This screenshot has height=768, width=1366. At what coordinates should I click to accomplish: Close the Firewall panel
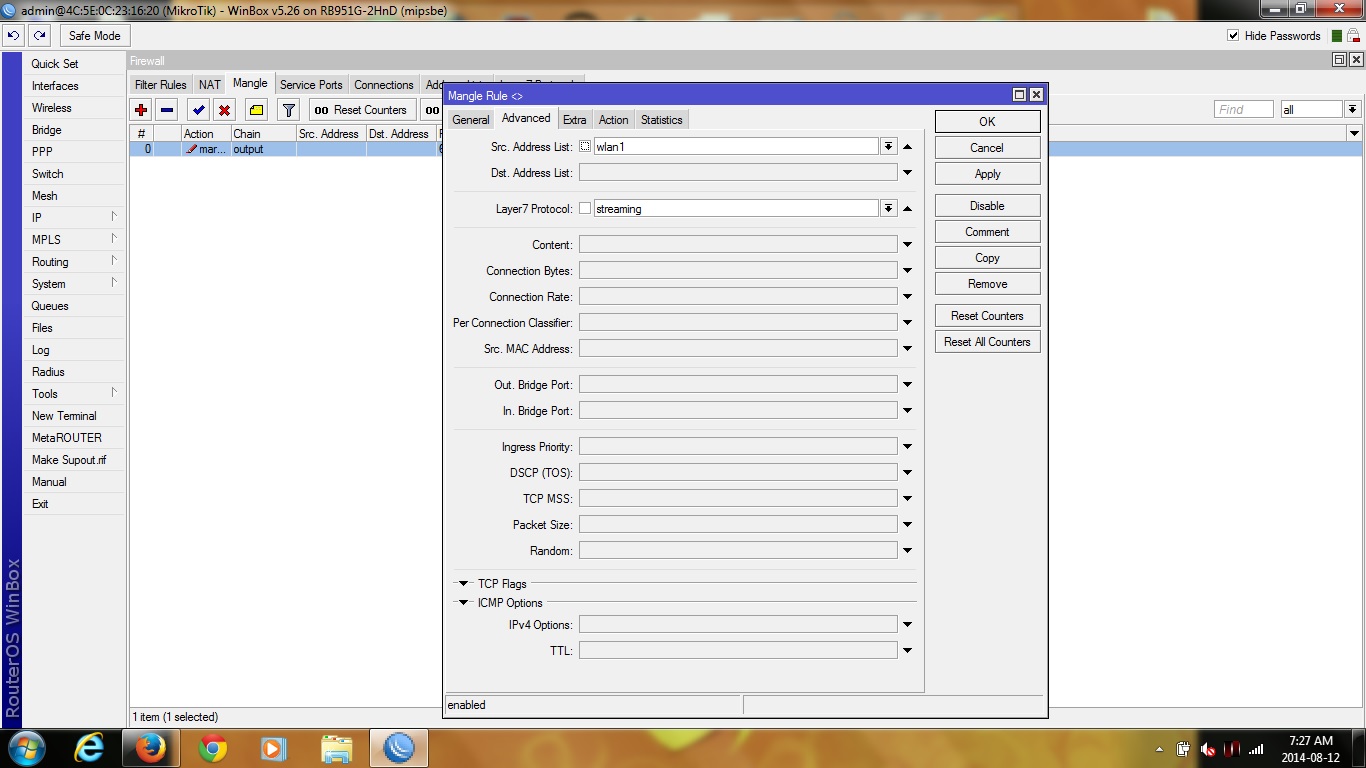point(1355,60)
